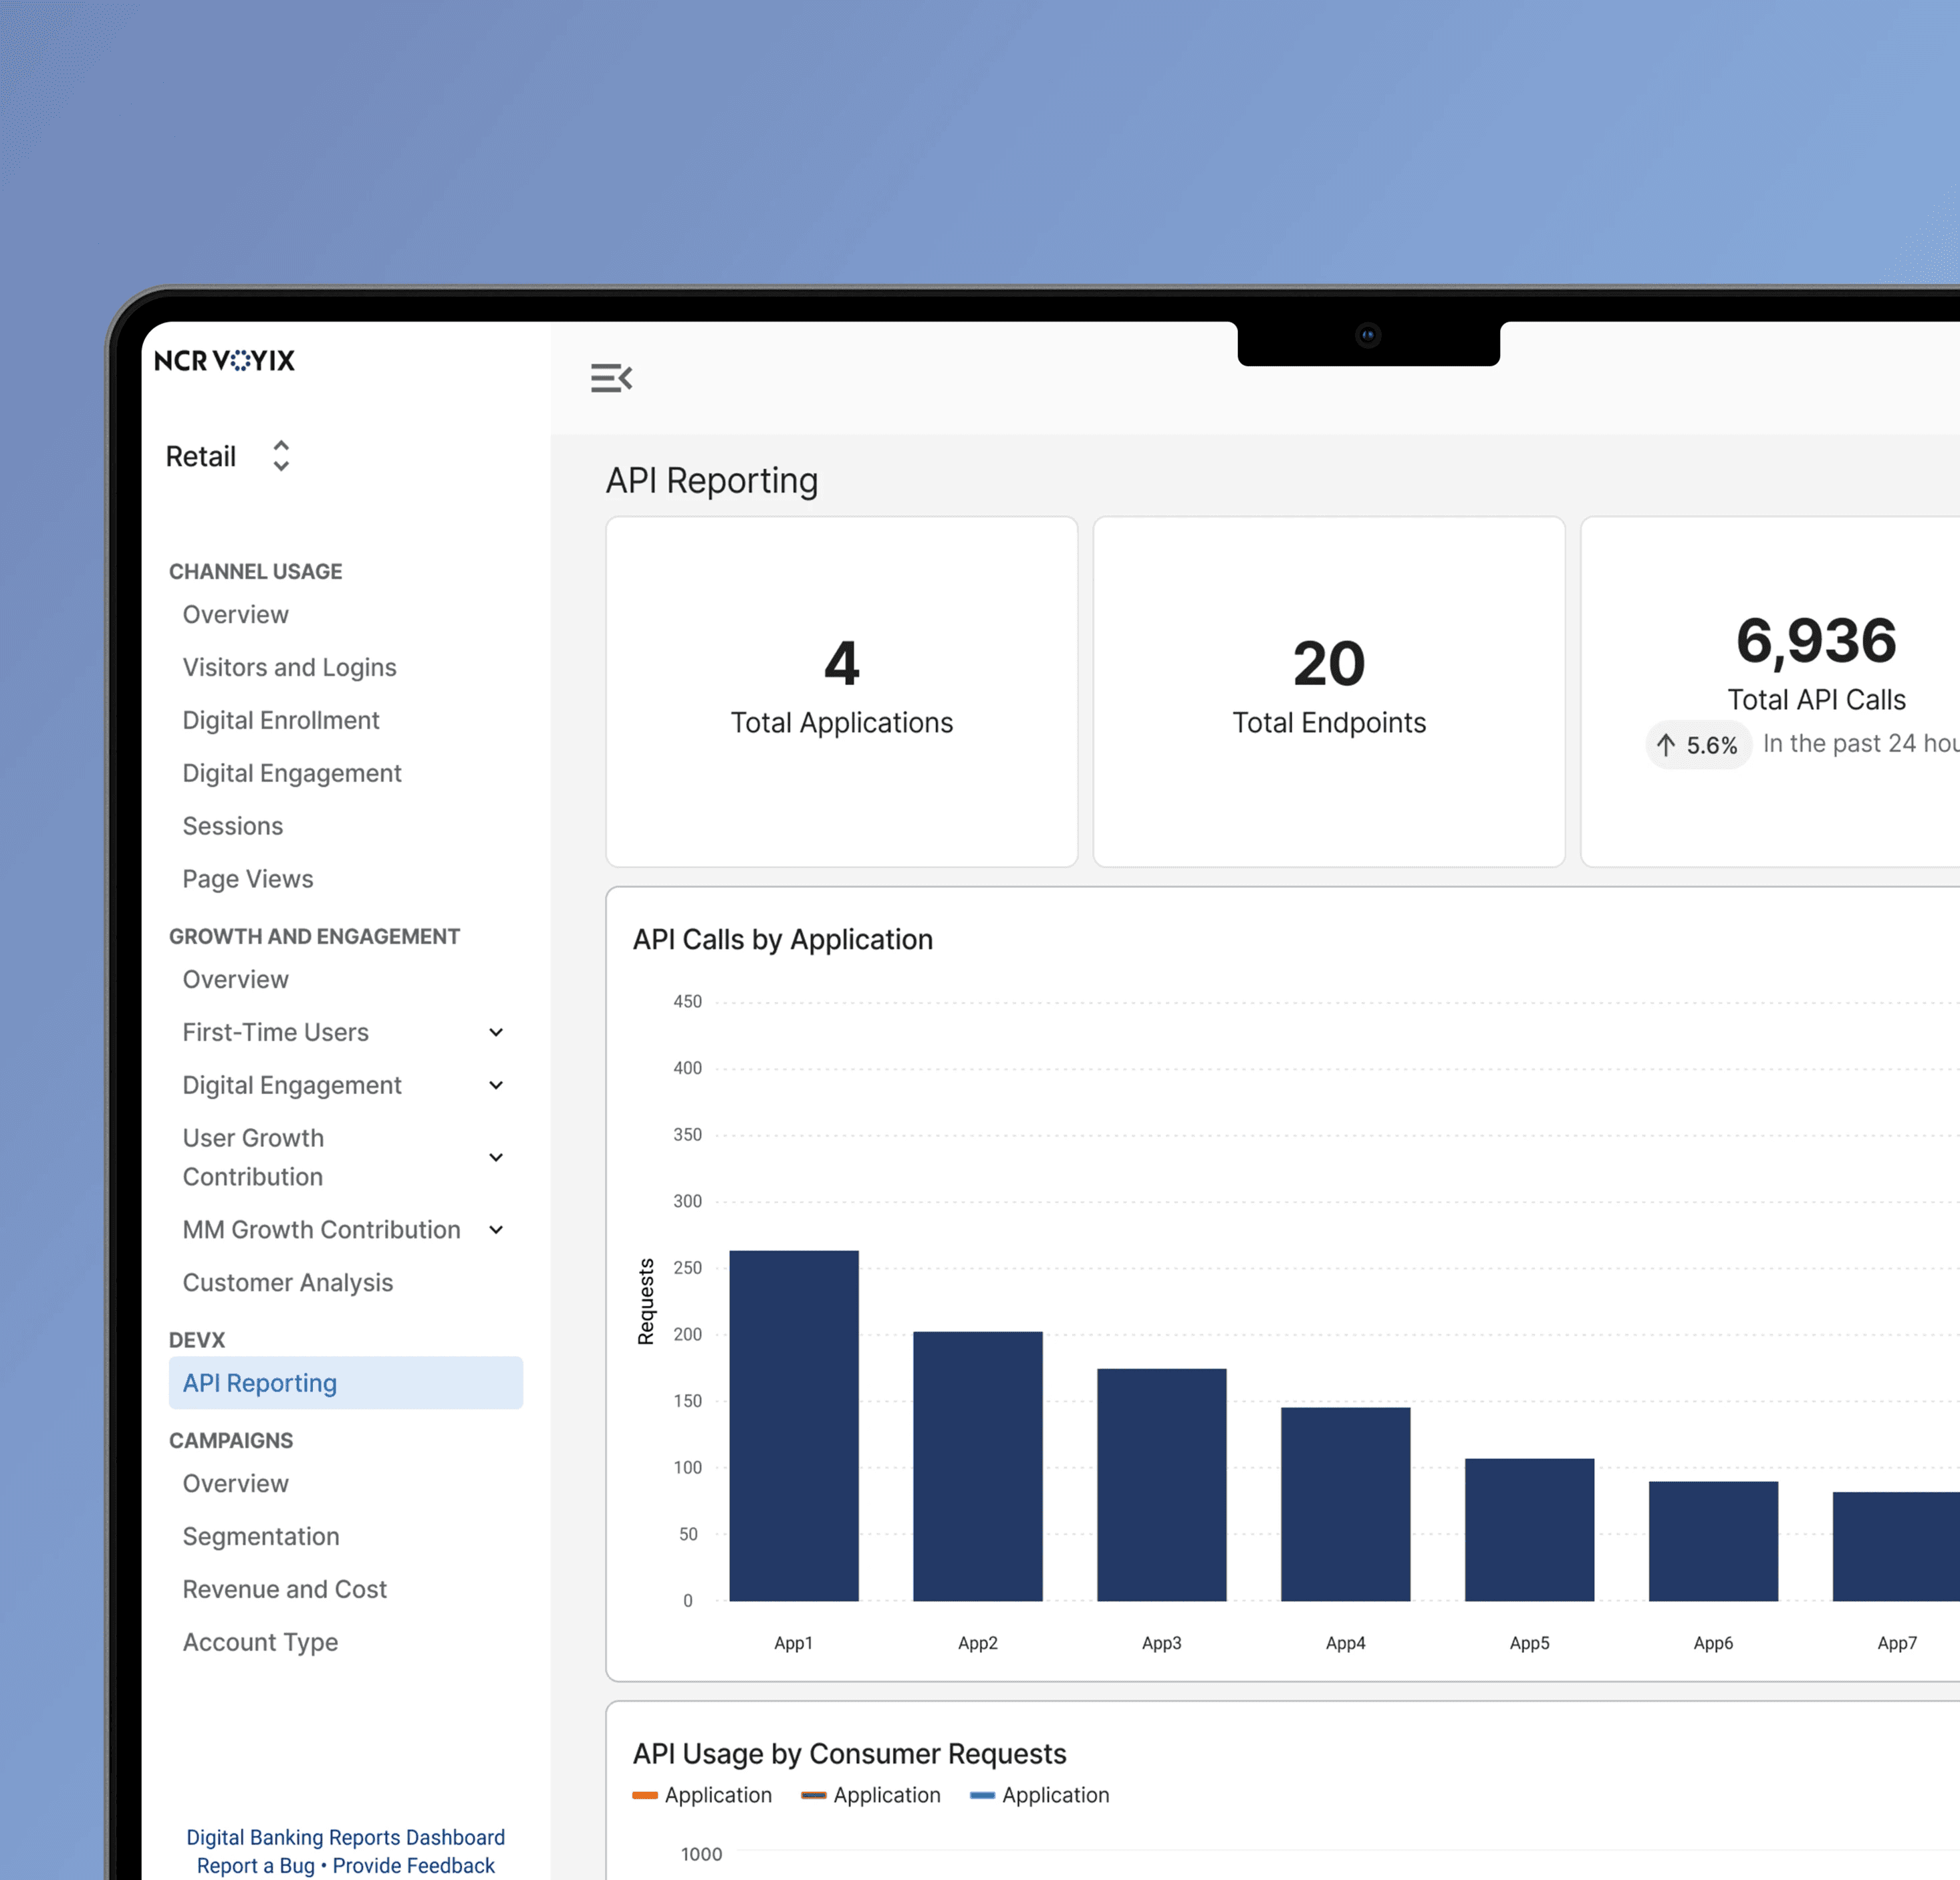The width and height of the screenshot is (1960, 1880).
Task: Expand Growth Digital Engagement chevron
Action: pos(496,1085)
